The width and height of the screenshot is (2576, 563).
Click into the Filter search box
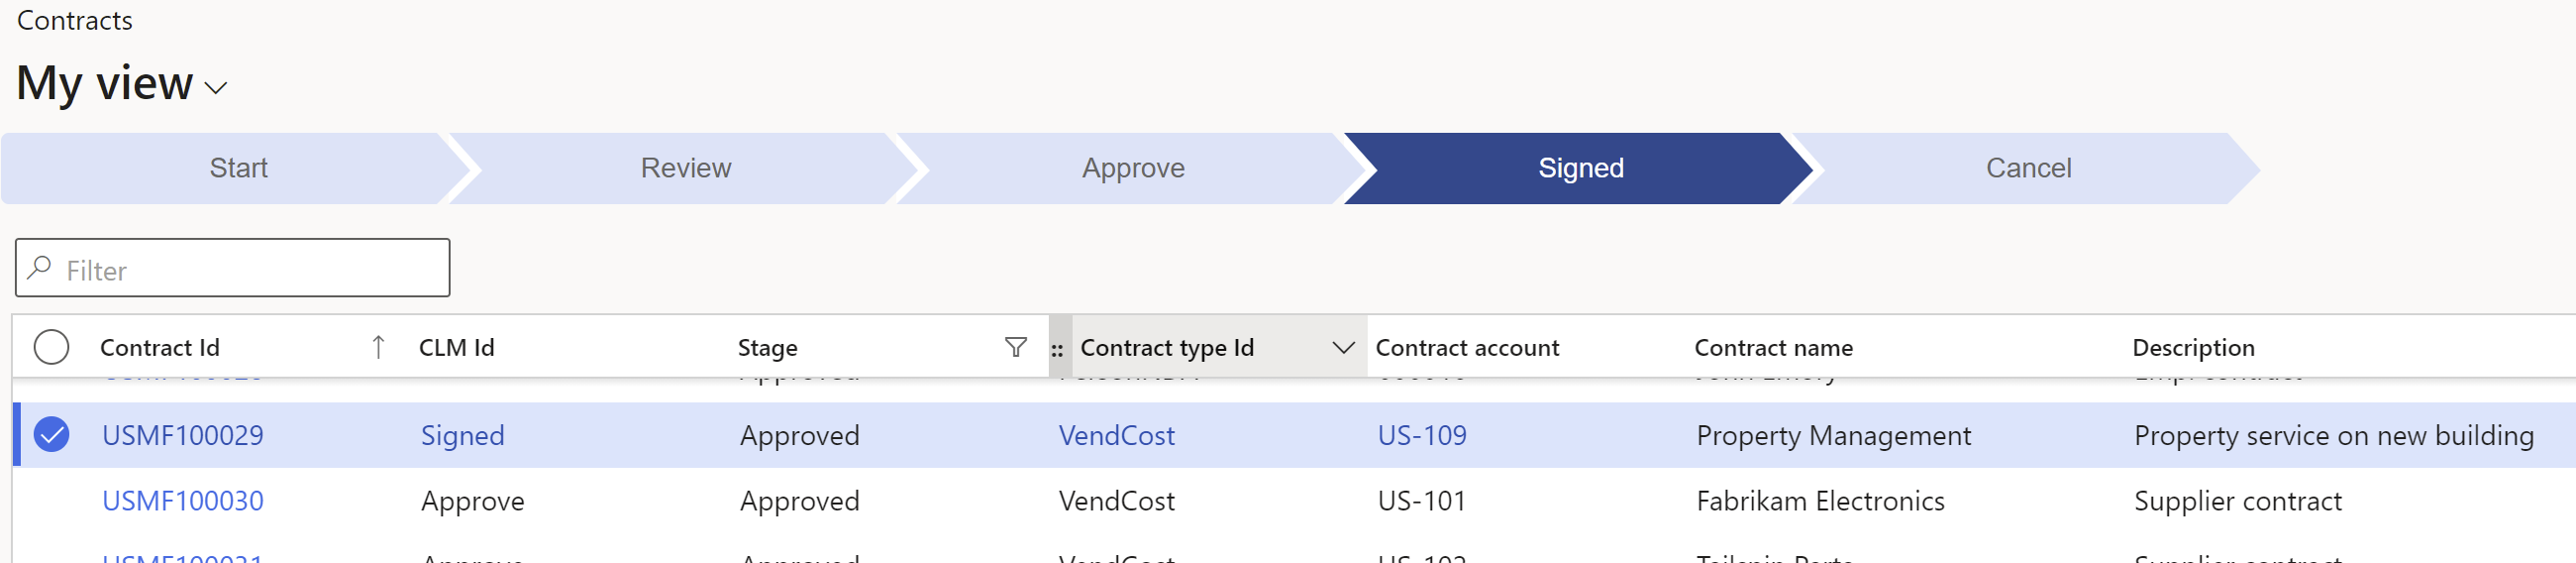232,268
